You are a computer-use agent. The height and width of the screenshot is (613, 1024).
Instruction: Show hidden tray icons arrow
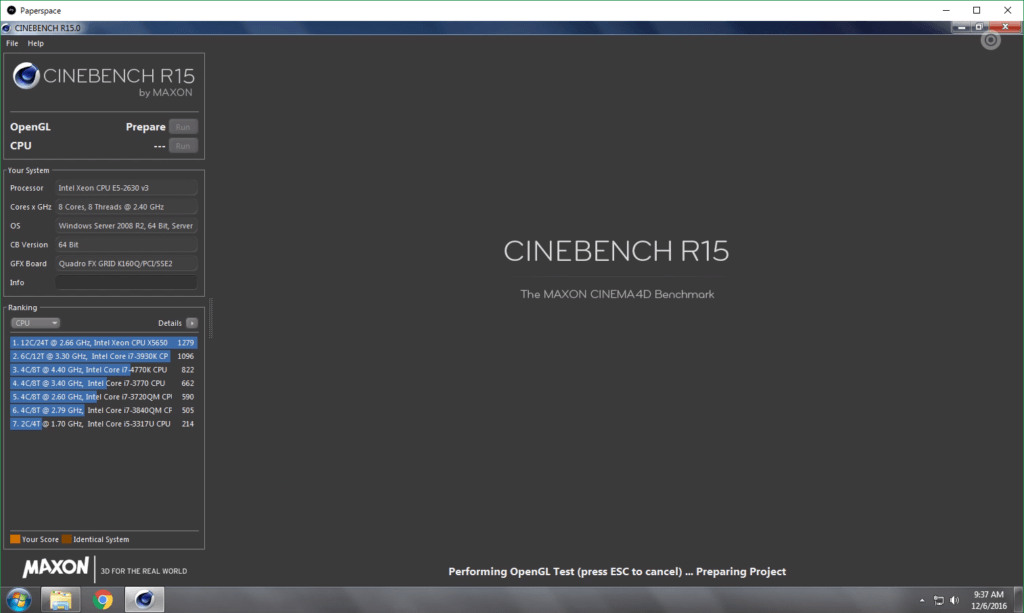click(922, 601)
